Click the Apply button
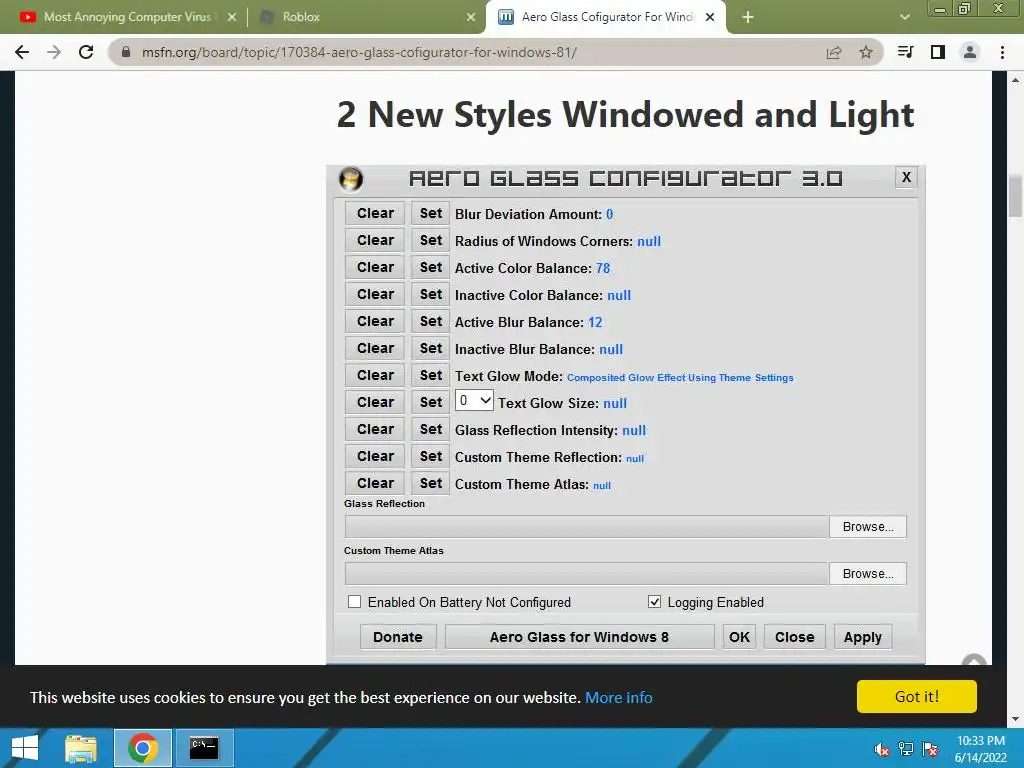The height and width of the screenshot is (768, 1024). [x=863, y=637]
